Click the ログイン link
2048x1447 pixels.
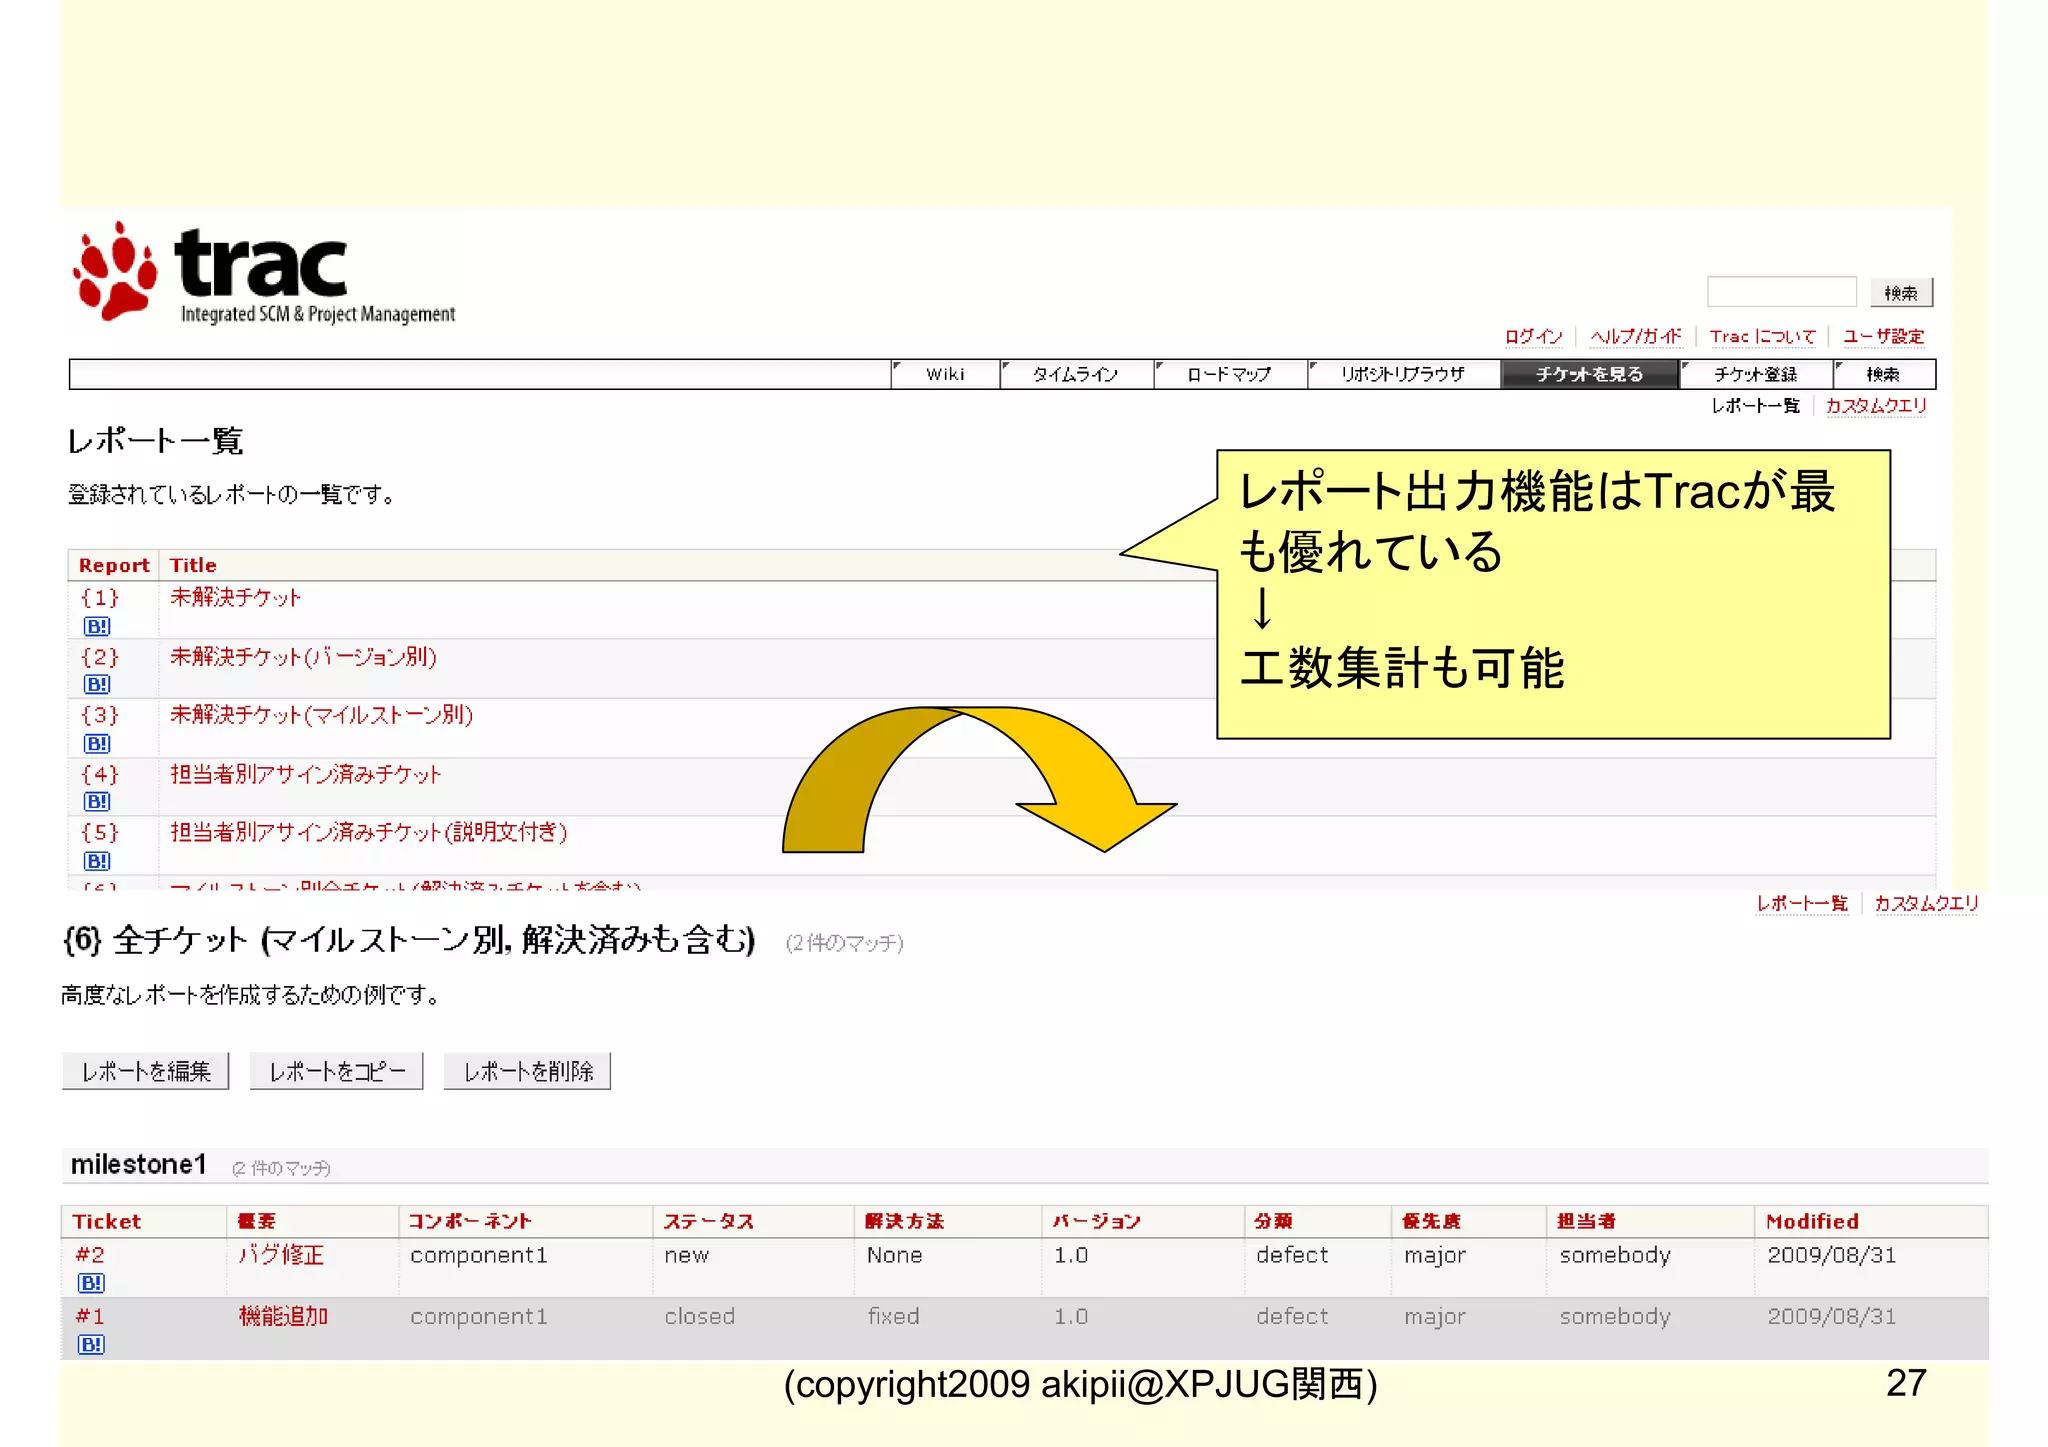[x=1534, y=336]
